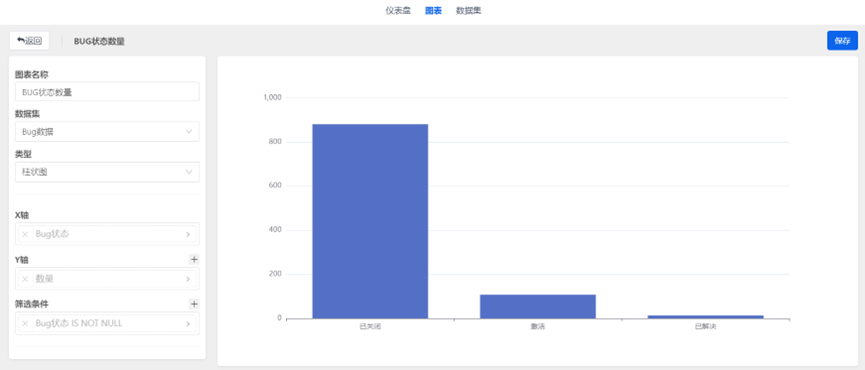
Task: Add a new 筛选条件 with plus icon
Action: coord(194,304)
